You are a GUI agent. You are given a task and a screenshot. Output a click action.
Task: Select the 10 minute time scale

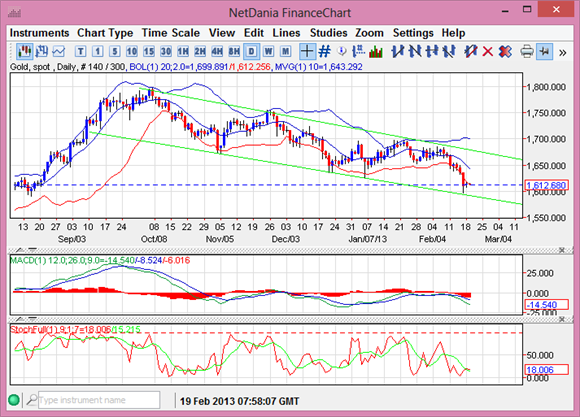coord(131,51)
